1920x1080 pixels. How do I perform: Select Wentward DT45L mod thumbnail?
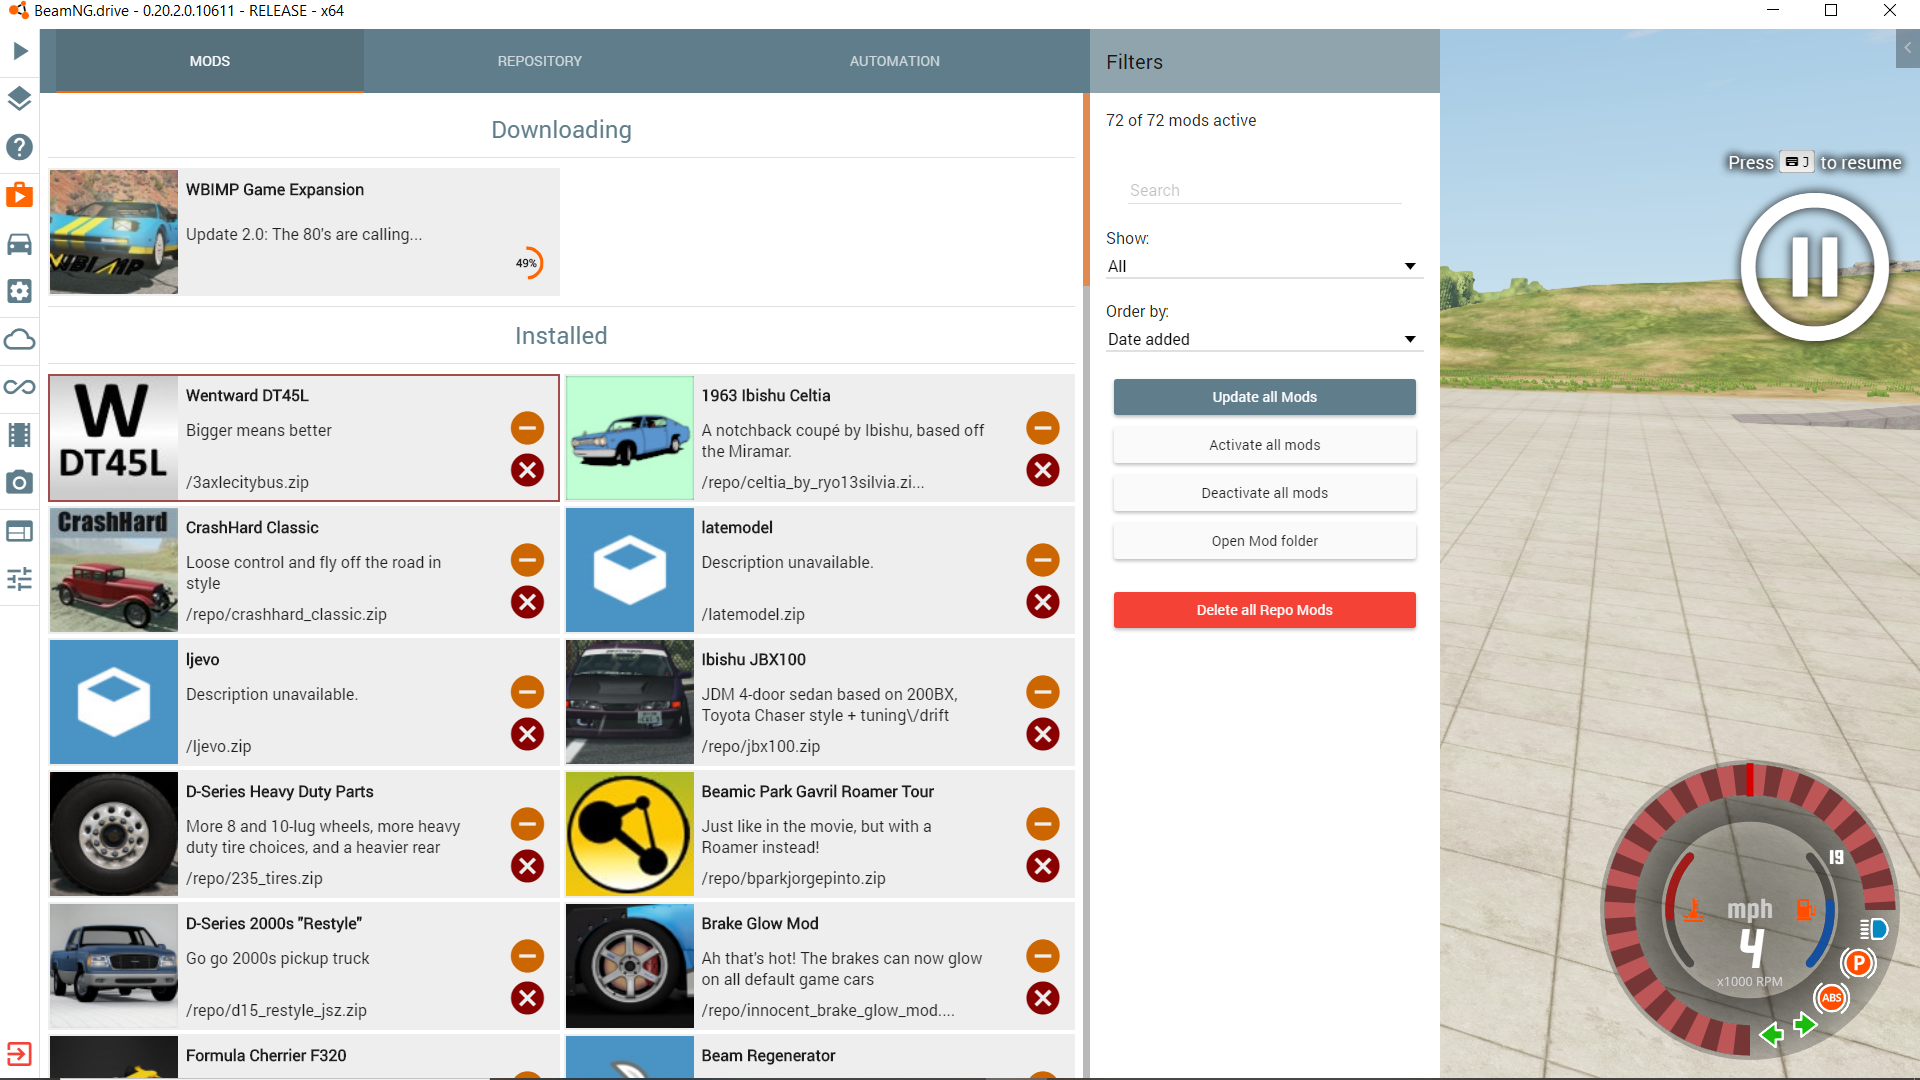click(114, 438)
